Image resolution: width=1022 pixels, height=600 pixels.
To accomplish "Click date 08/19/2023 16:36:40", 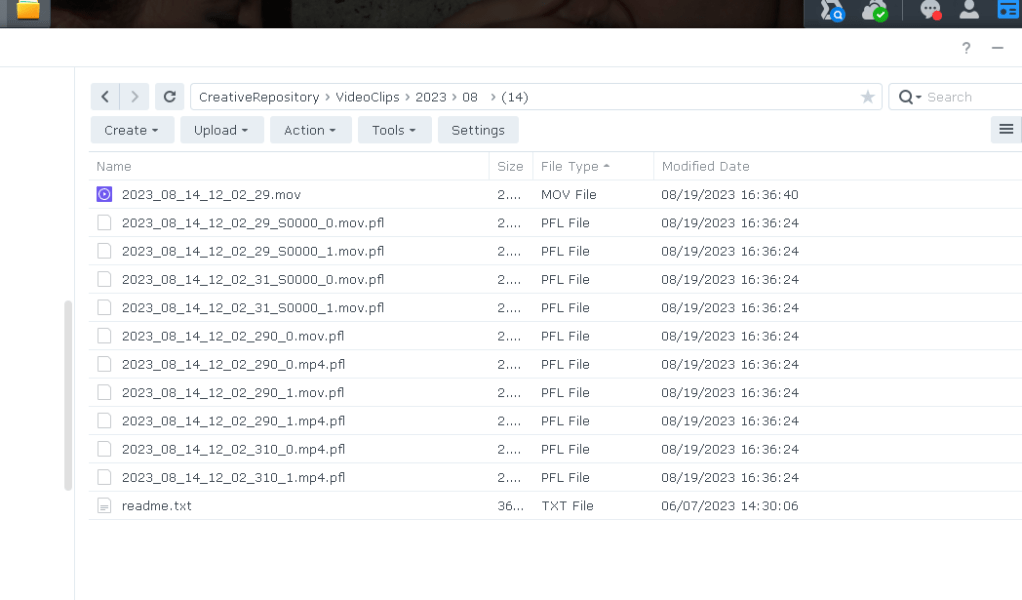I will (729, 194).
